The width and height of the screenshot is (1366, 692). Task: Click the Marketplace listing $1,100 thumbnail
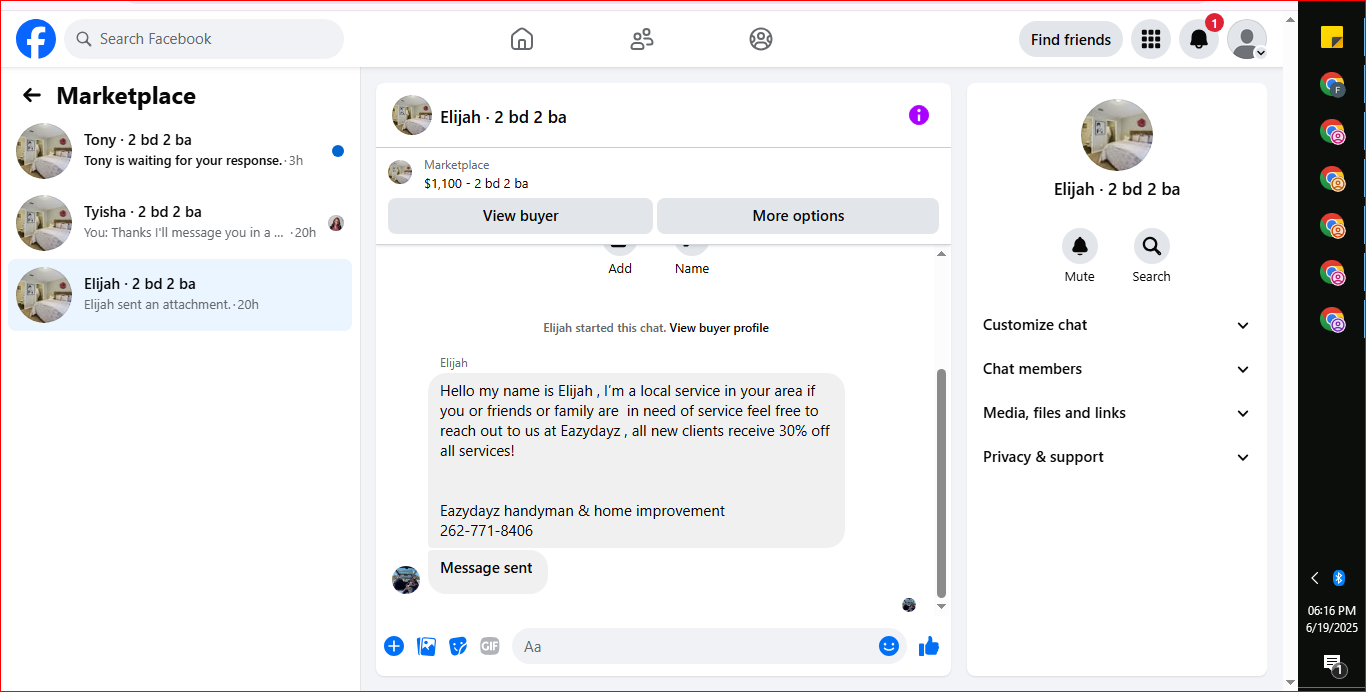(400, 172)
